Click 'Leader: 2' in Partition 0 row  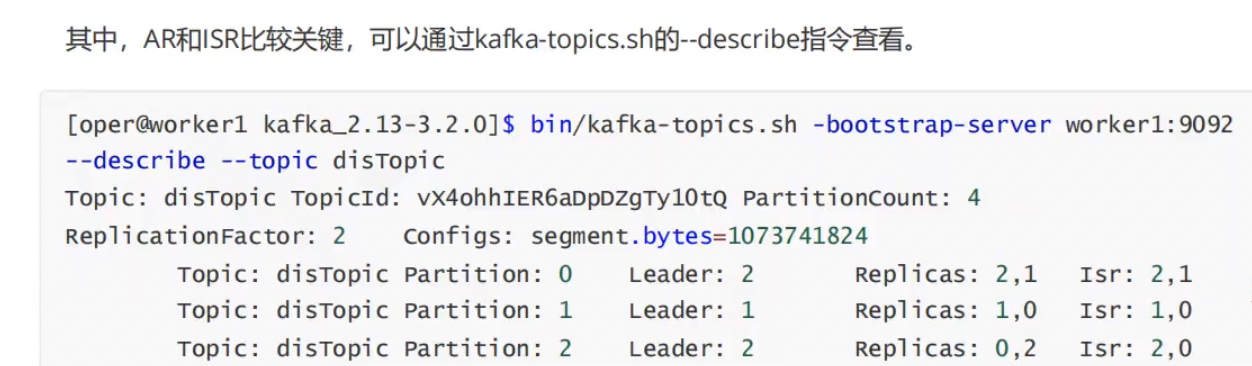[692, 274]
